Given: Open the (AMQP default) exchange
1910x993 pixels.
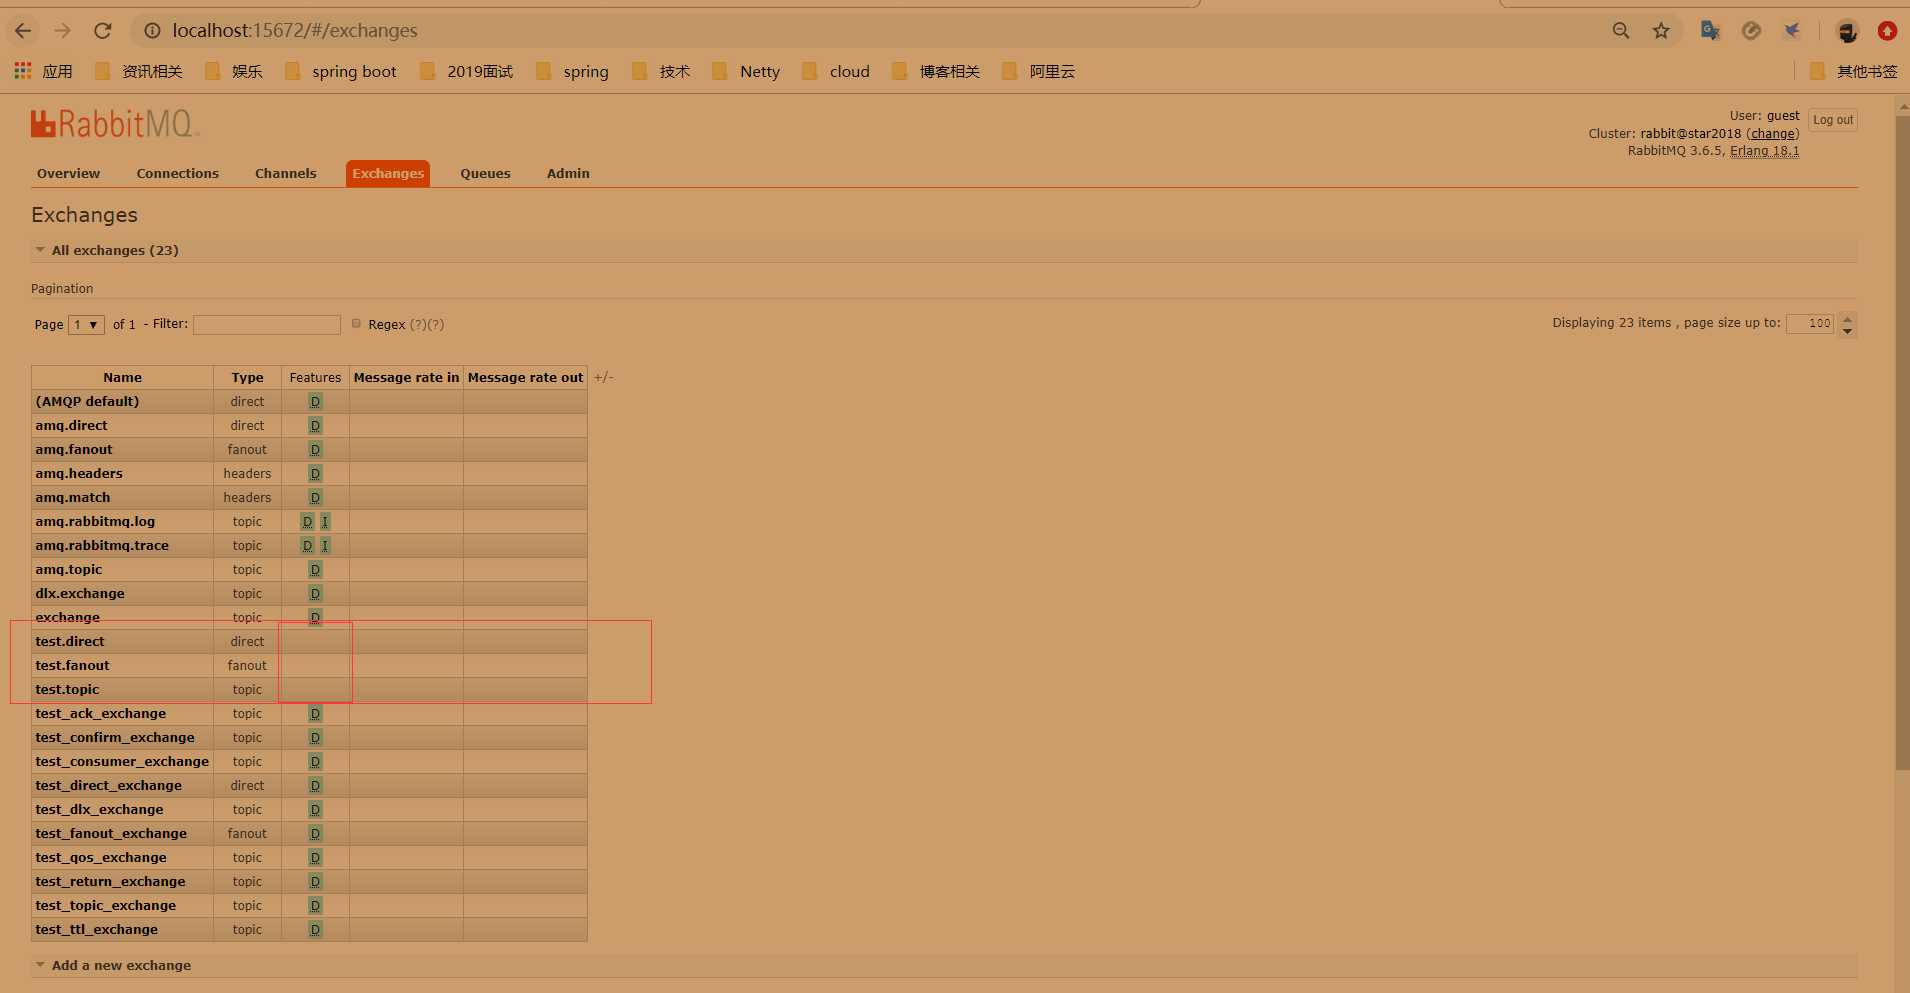Looking at the screenshot, I should pyautogui.click(x=87, y=402).
